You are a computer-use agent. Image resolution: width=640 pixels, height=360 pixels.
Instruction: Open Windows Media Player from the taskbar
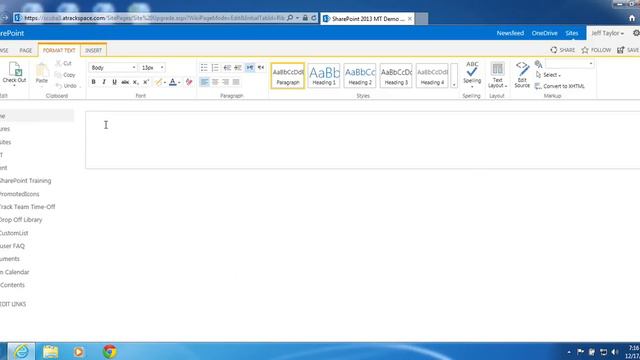click(x=79, y=351)
